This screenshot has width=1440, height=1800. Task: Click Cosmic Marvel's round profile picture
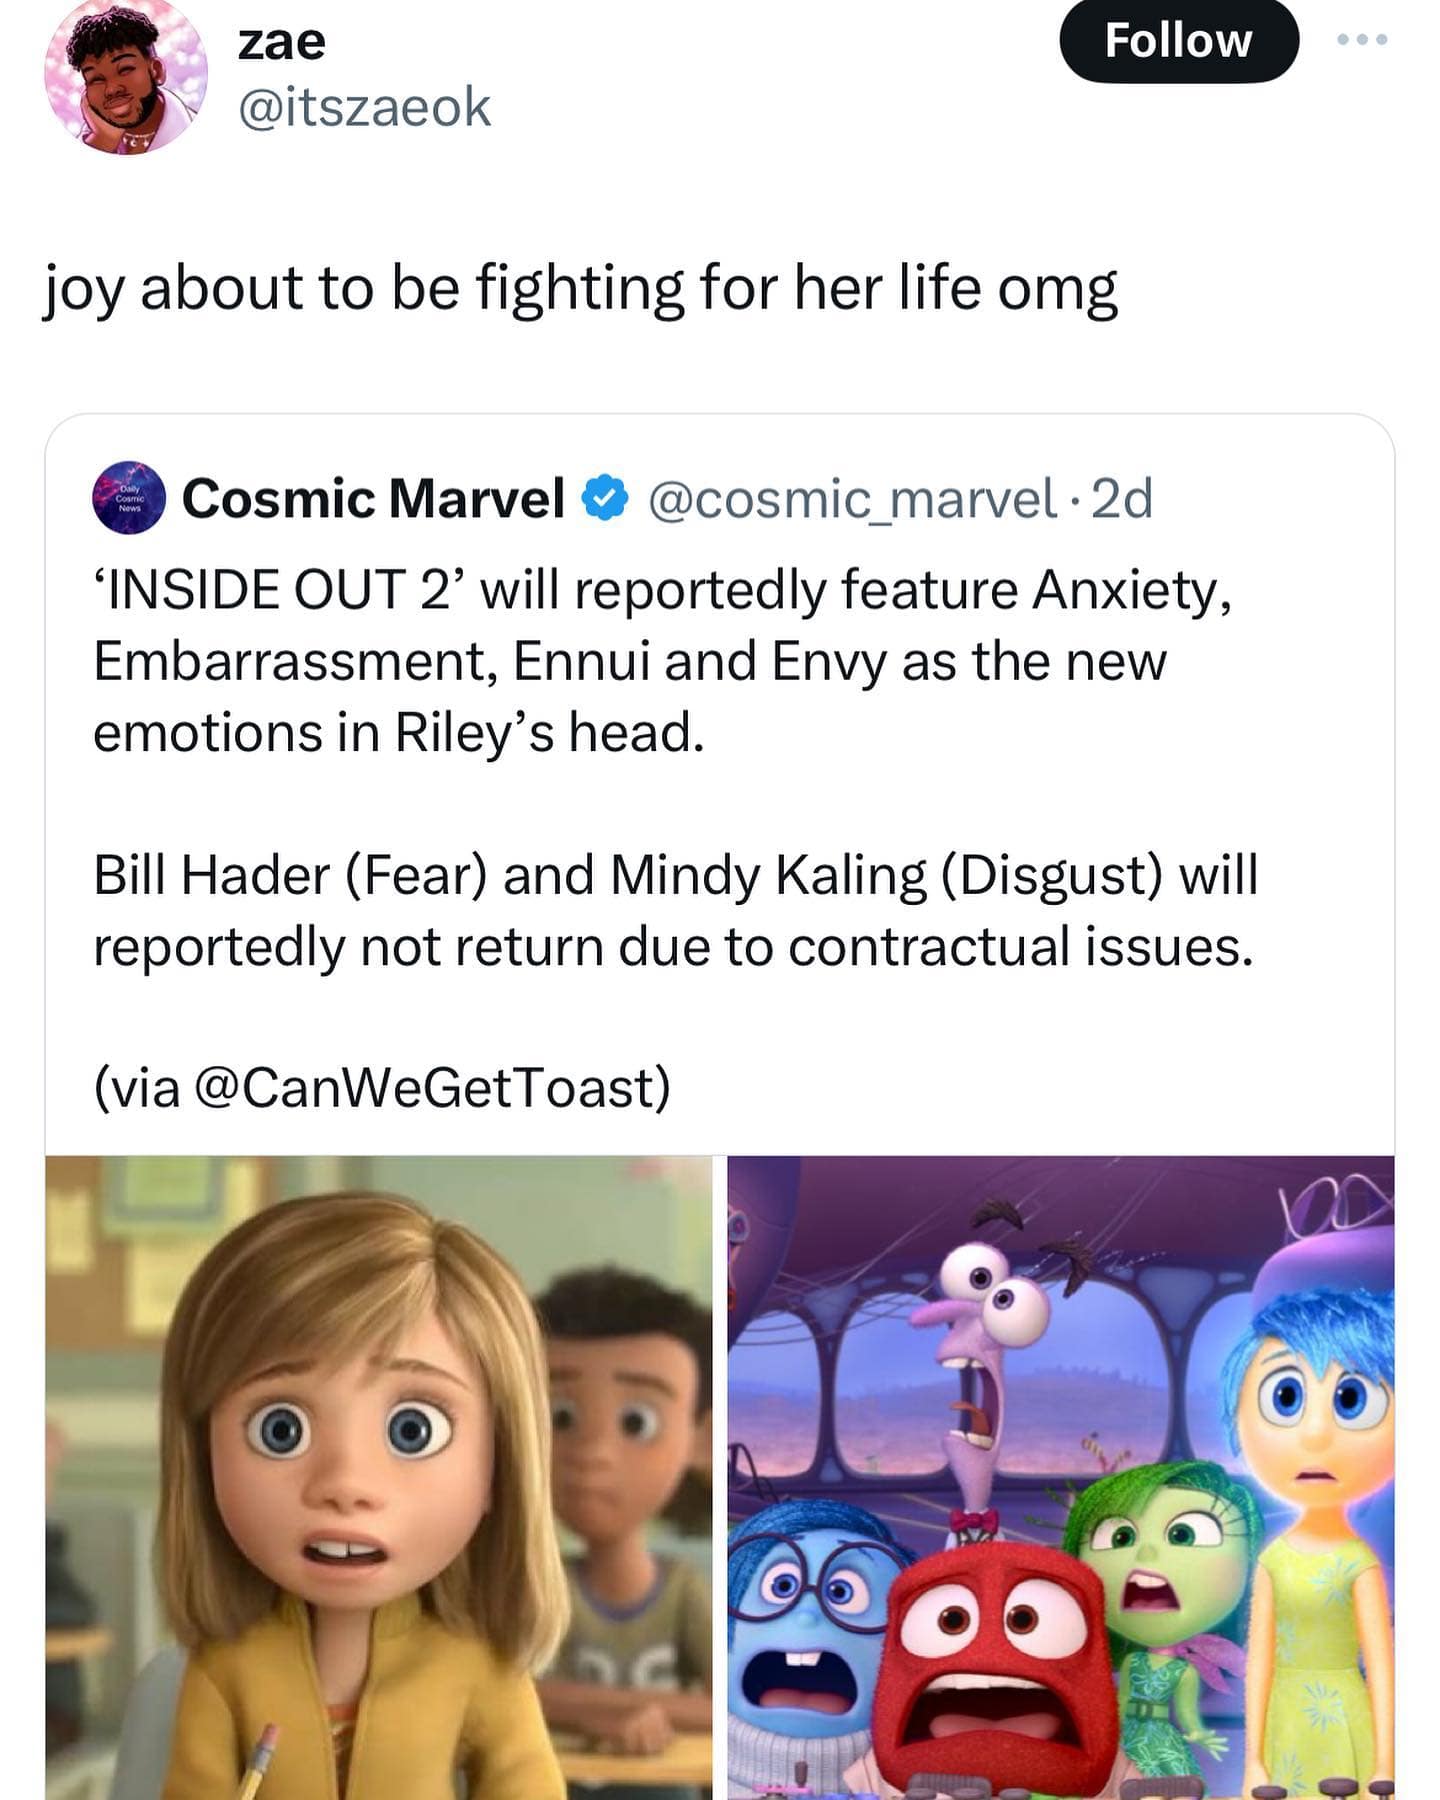pos(129,498)
